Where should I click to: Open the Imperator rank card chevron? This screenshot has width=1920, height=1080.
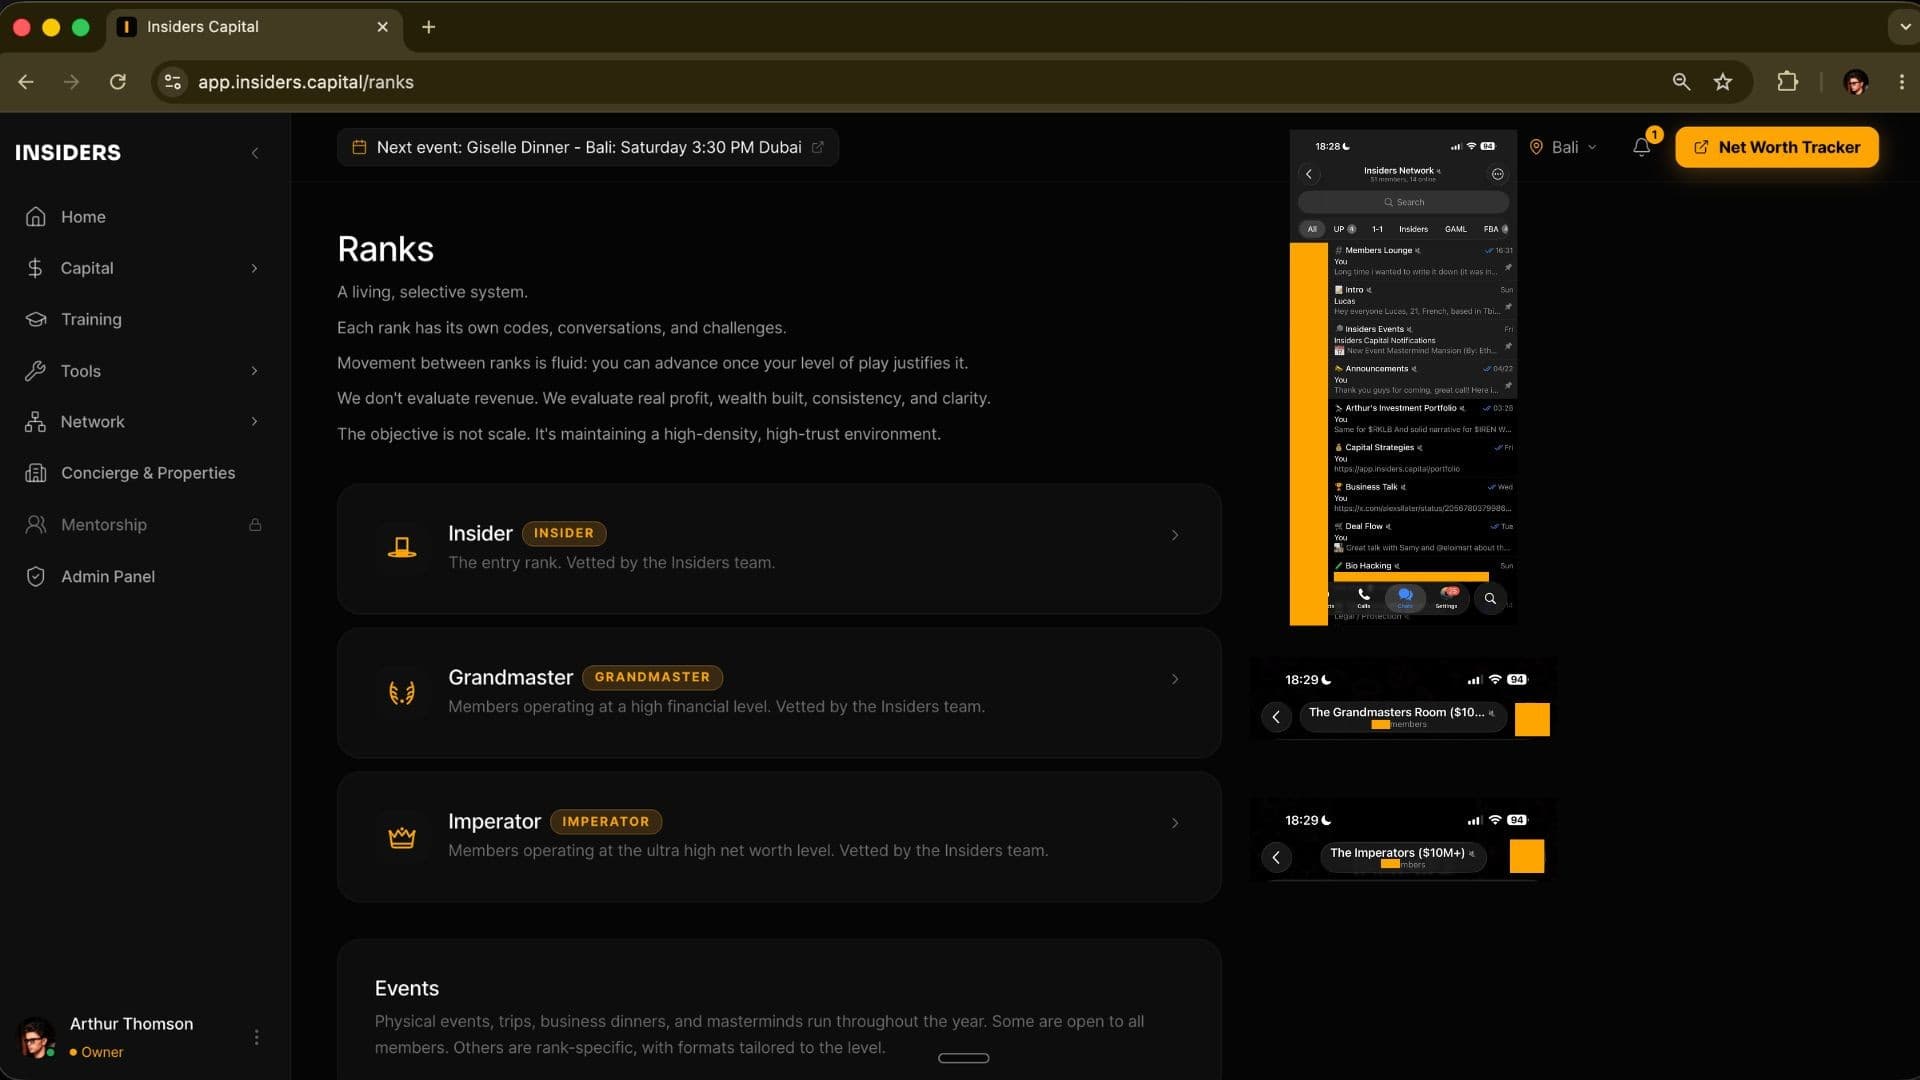click(x=1175, y=823)
